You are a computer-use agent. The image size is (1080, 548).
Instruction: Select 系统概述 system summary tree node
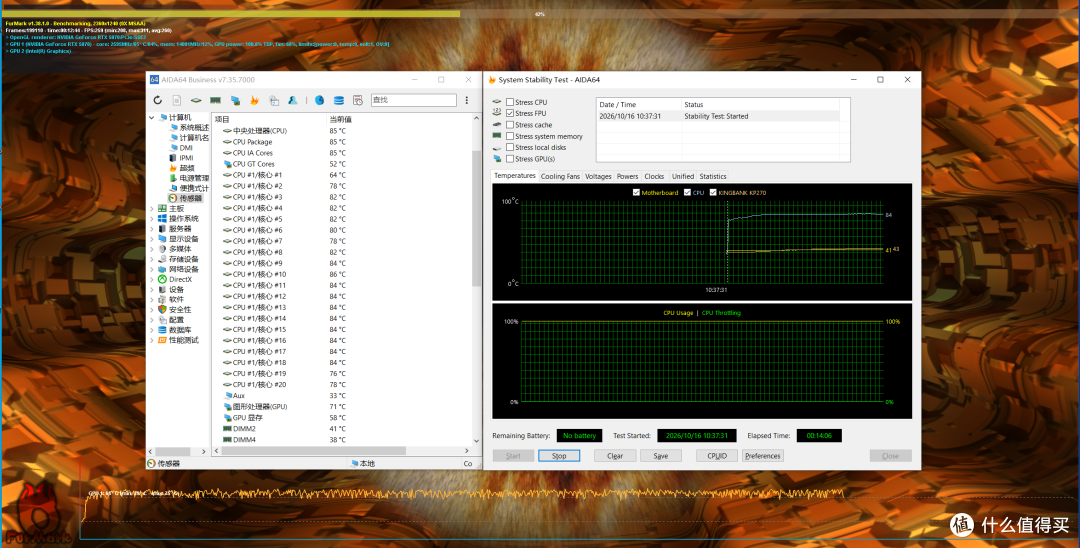coord(189,127)
